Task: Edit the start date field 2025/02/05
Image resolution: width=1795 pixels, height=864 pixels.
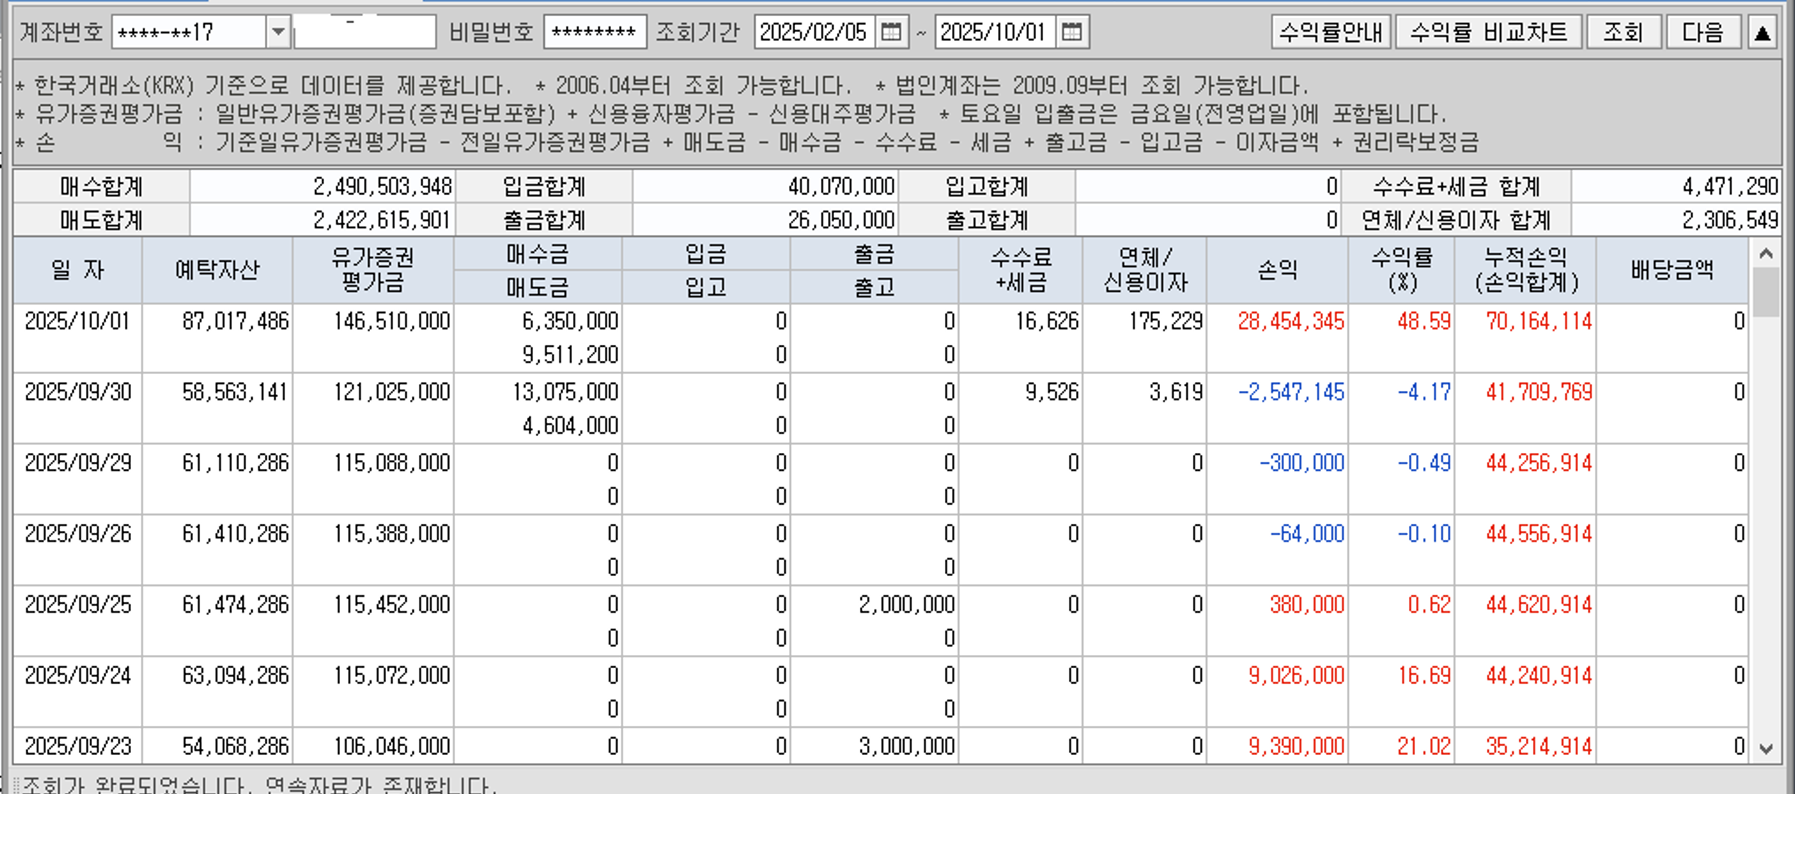Action: click(815, 32)
